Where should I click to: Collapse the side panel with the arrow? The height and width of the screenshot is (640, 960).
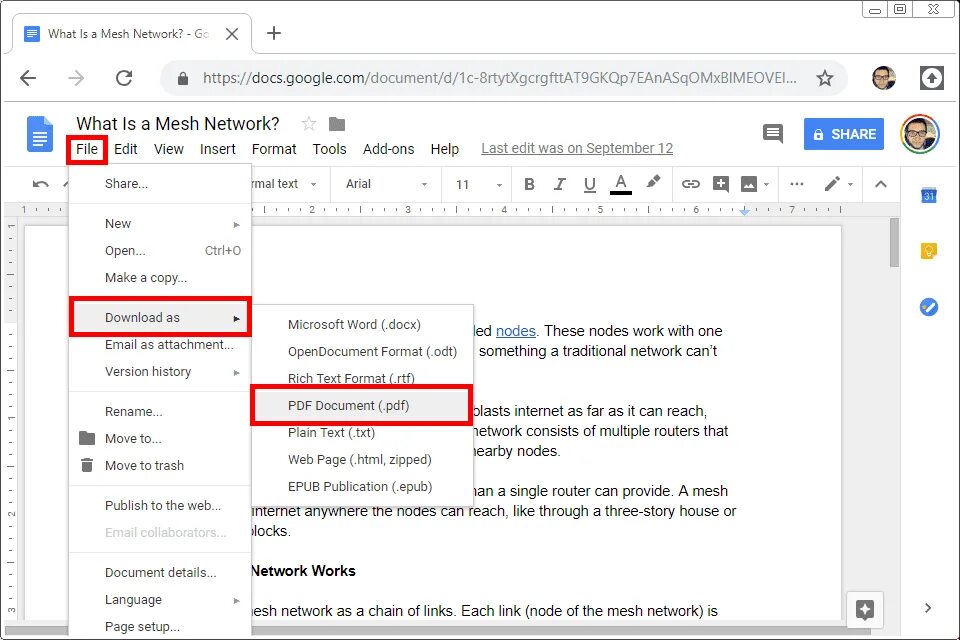click(928, 608)
